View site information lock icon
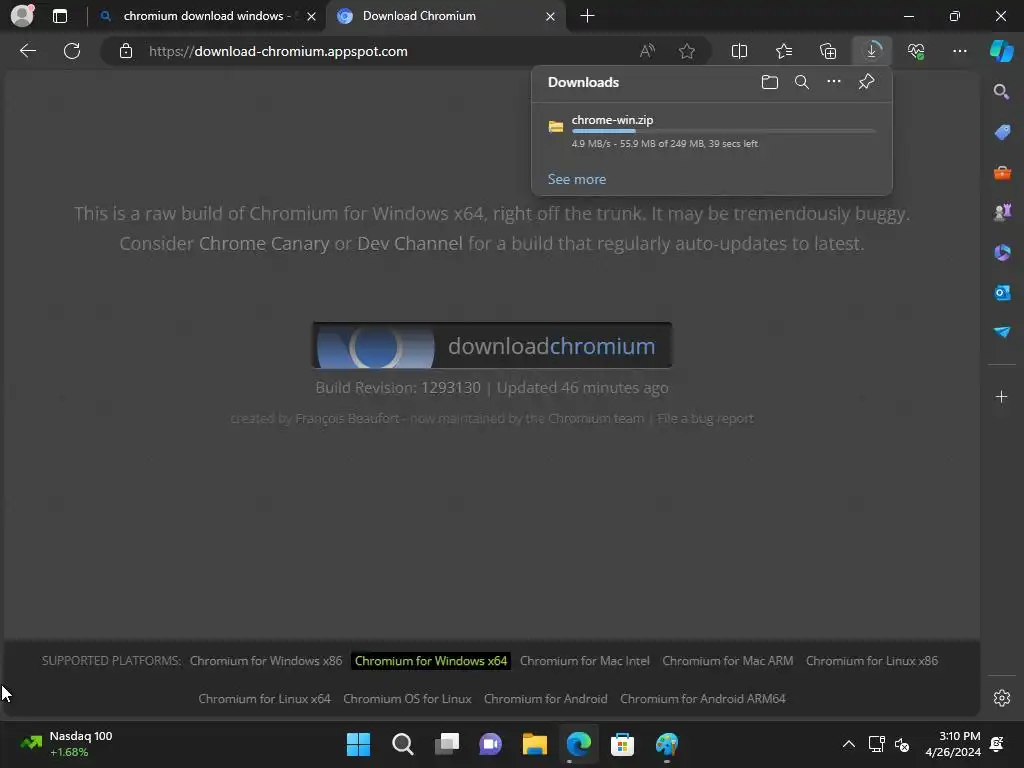This screenshot has height=768, width=1024. tap(126, 51)
